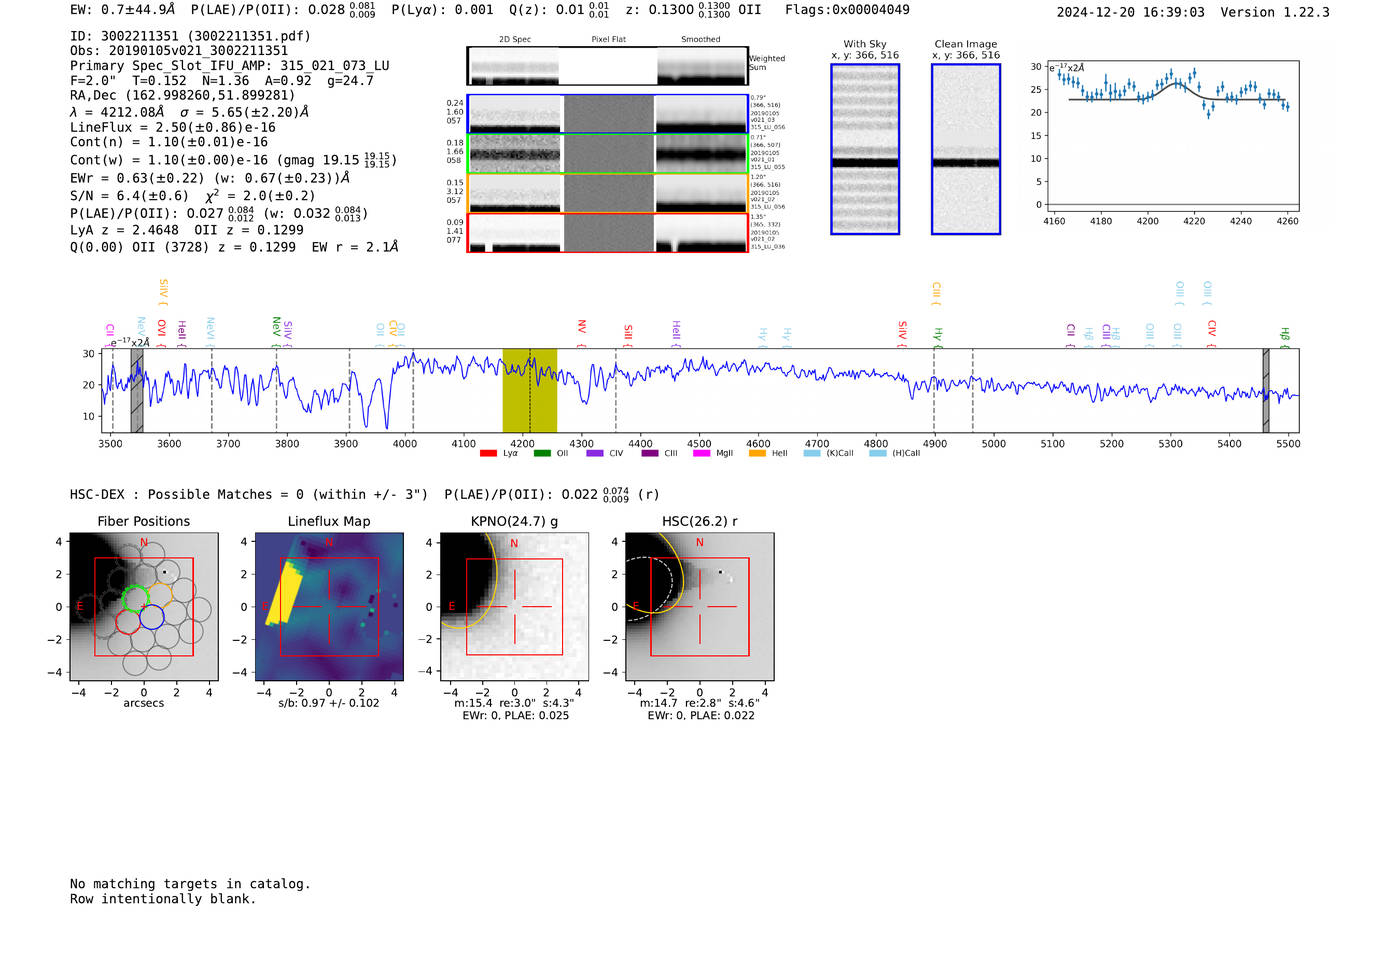The image size is (1400, 953).
Task: Click the ID: 3002211351 line
Action: [190, 36]
